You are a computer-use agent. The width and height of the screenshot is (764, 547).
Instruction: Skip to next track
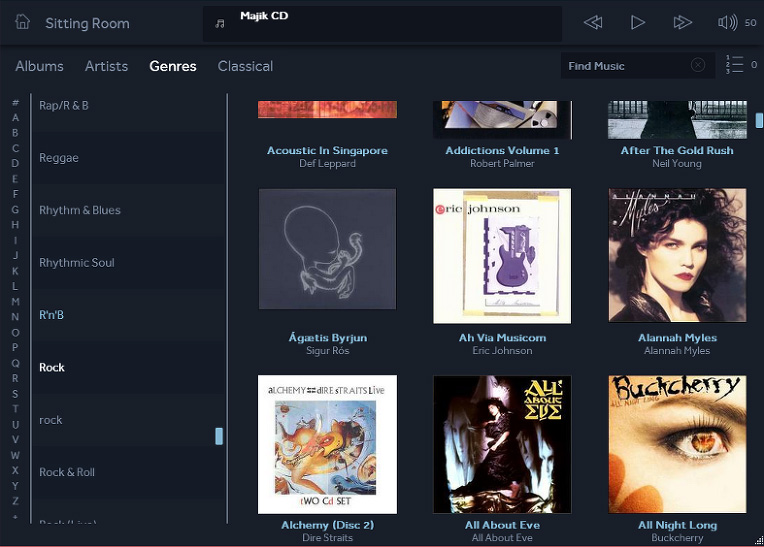coord(682,22)
